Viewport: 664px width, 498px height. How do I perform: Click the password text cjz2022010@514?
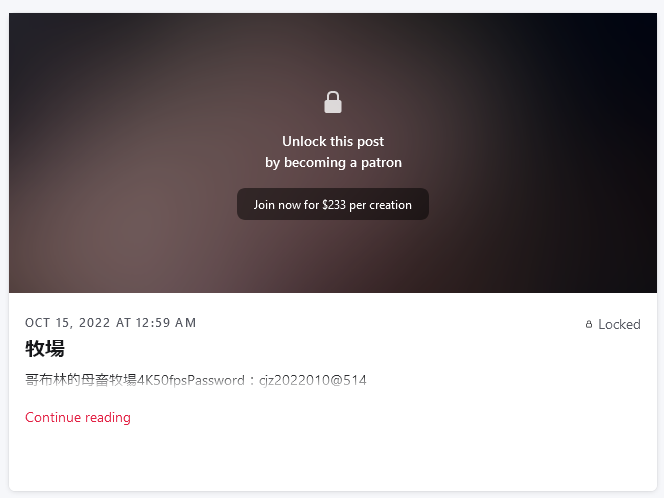tap(313, 380)
